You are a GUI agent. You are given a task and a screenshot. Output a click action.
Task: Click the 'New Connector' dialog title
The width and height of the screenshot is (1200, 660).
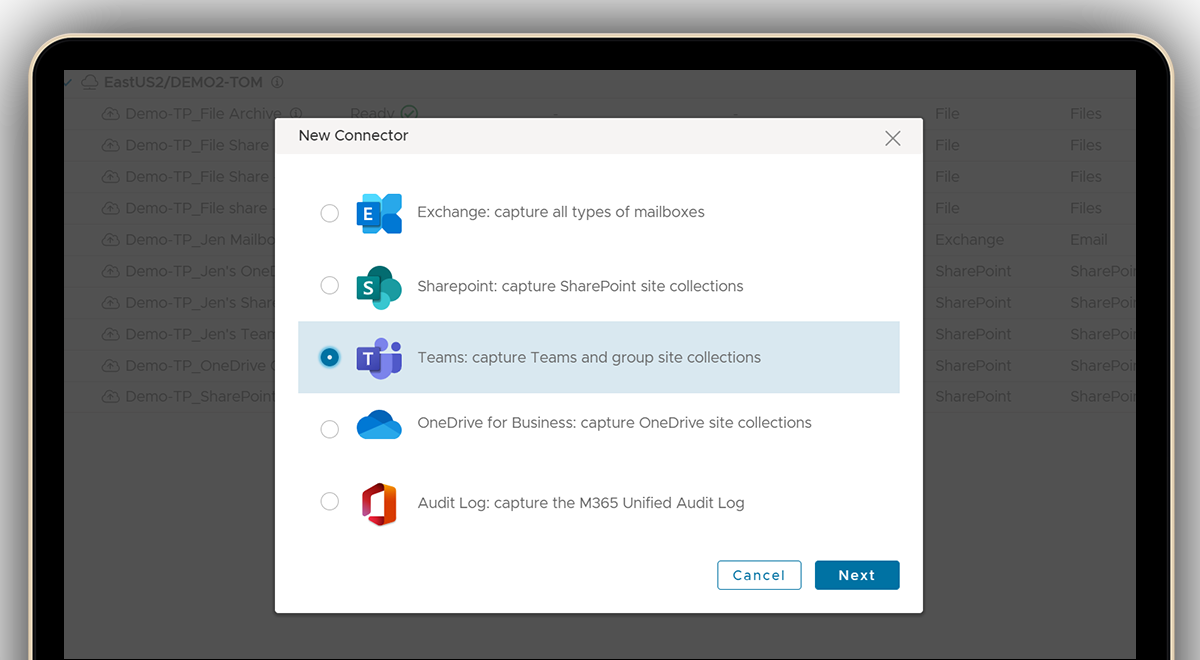[353, 136]
